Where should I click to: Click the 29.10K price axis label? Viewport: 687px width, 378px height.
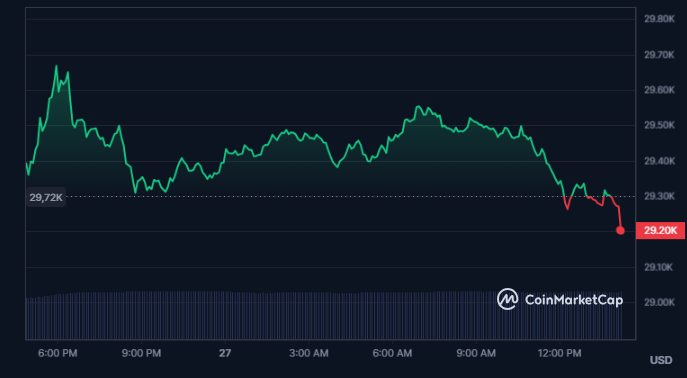tap(659, 267)
